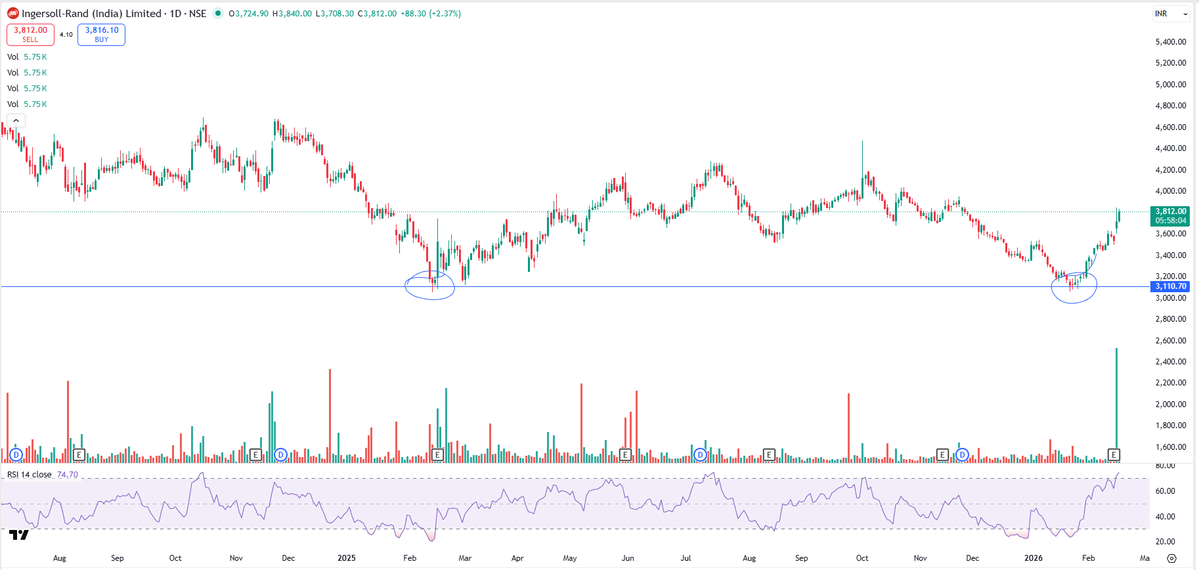The image size is (1199, 570).
Task: Open the dividend marker in late November 2024
Action: coord(280,454)
